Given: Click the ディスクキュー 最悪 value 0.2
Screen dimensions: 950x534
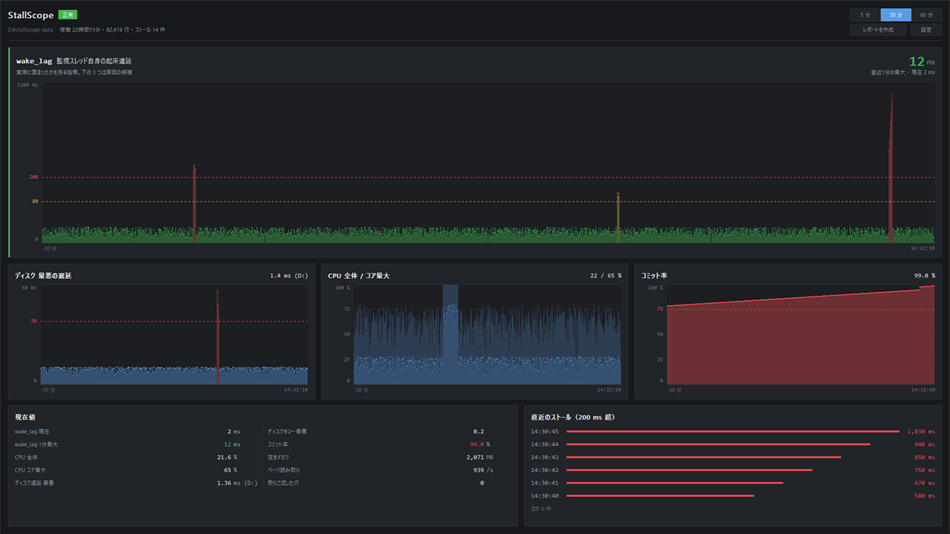Looking at the screenshot, I should point(479,432).
